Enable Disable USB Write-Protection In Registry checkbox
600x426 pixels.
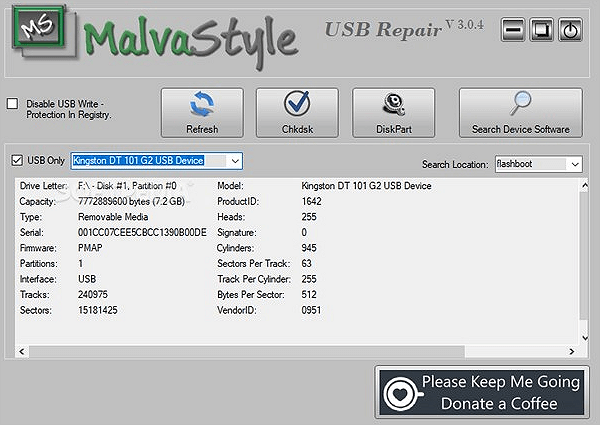(x=13, y=104)
